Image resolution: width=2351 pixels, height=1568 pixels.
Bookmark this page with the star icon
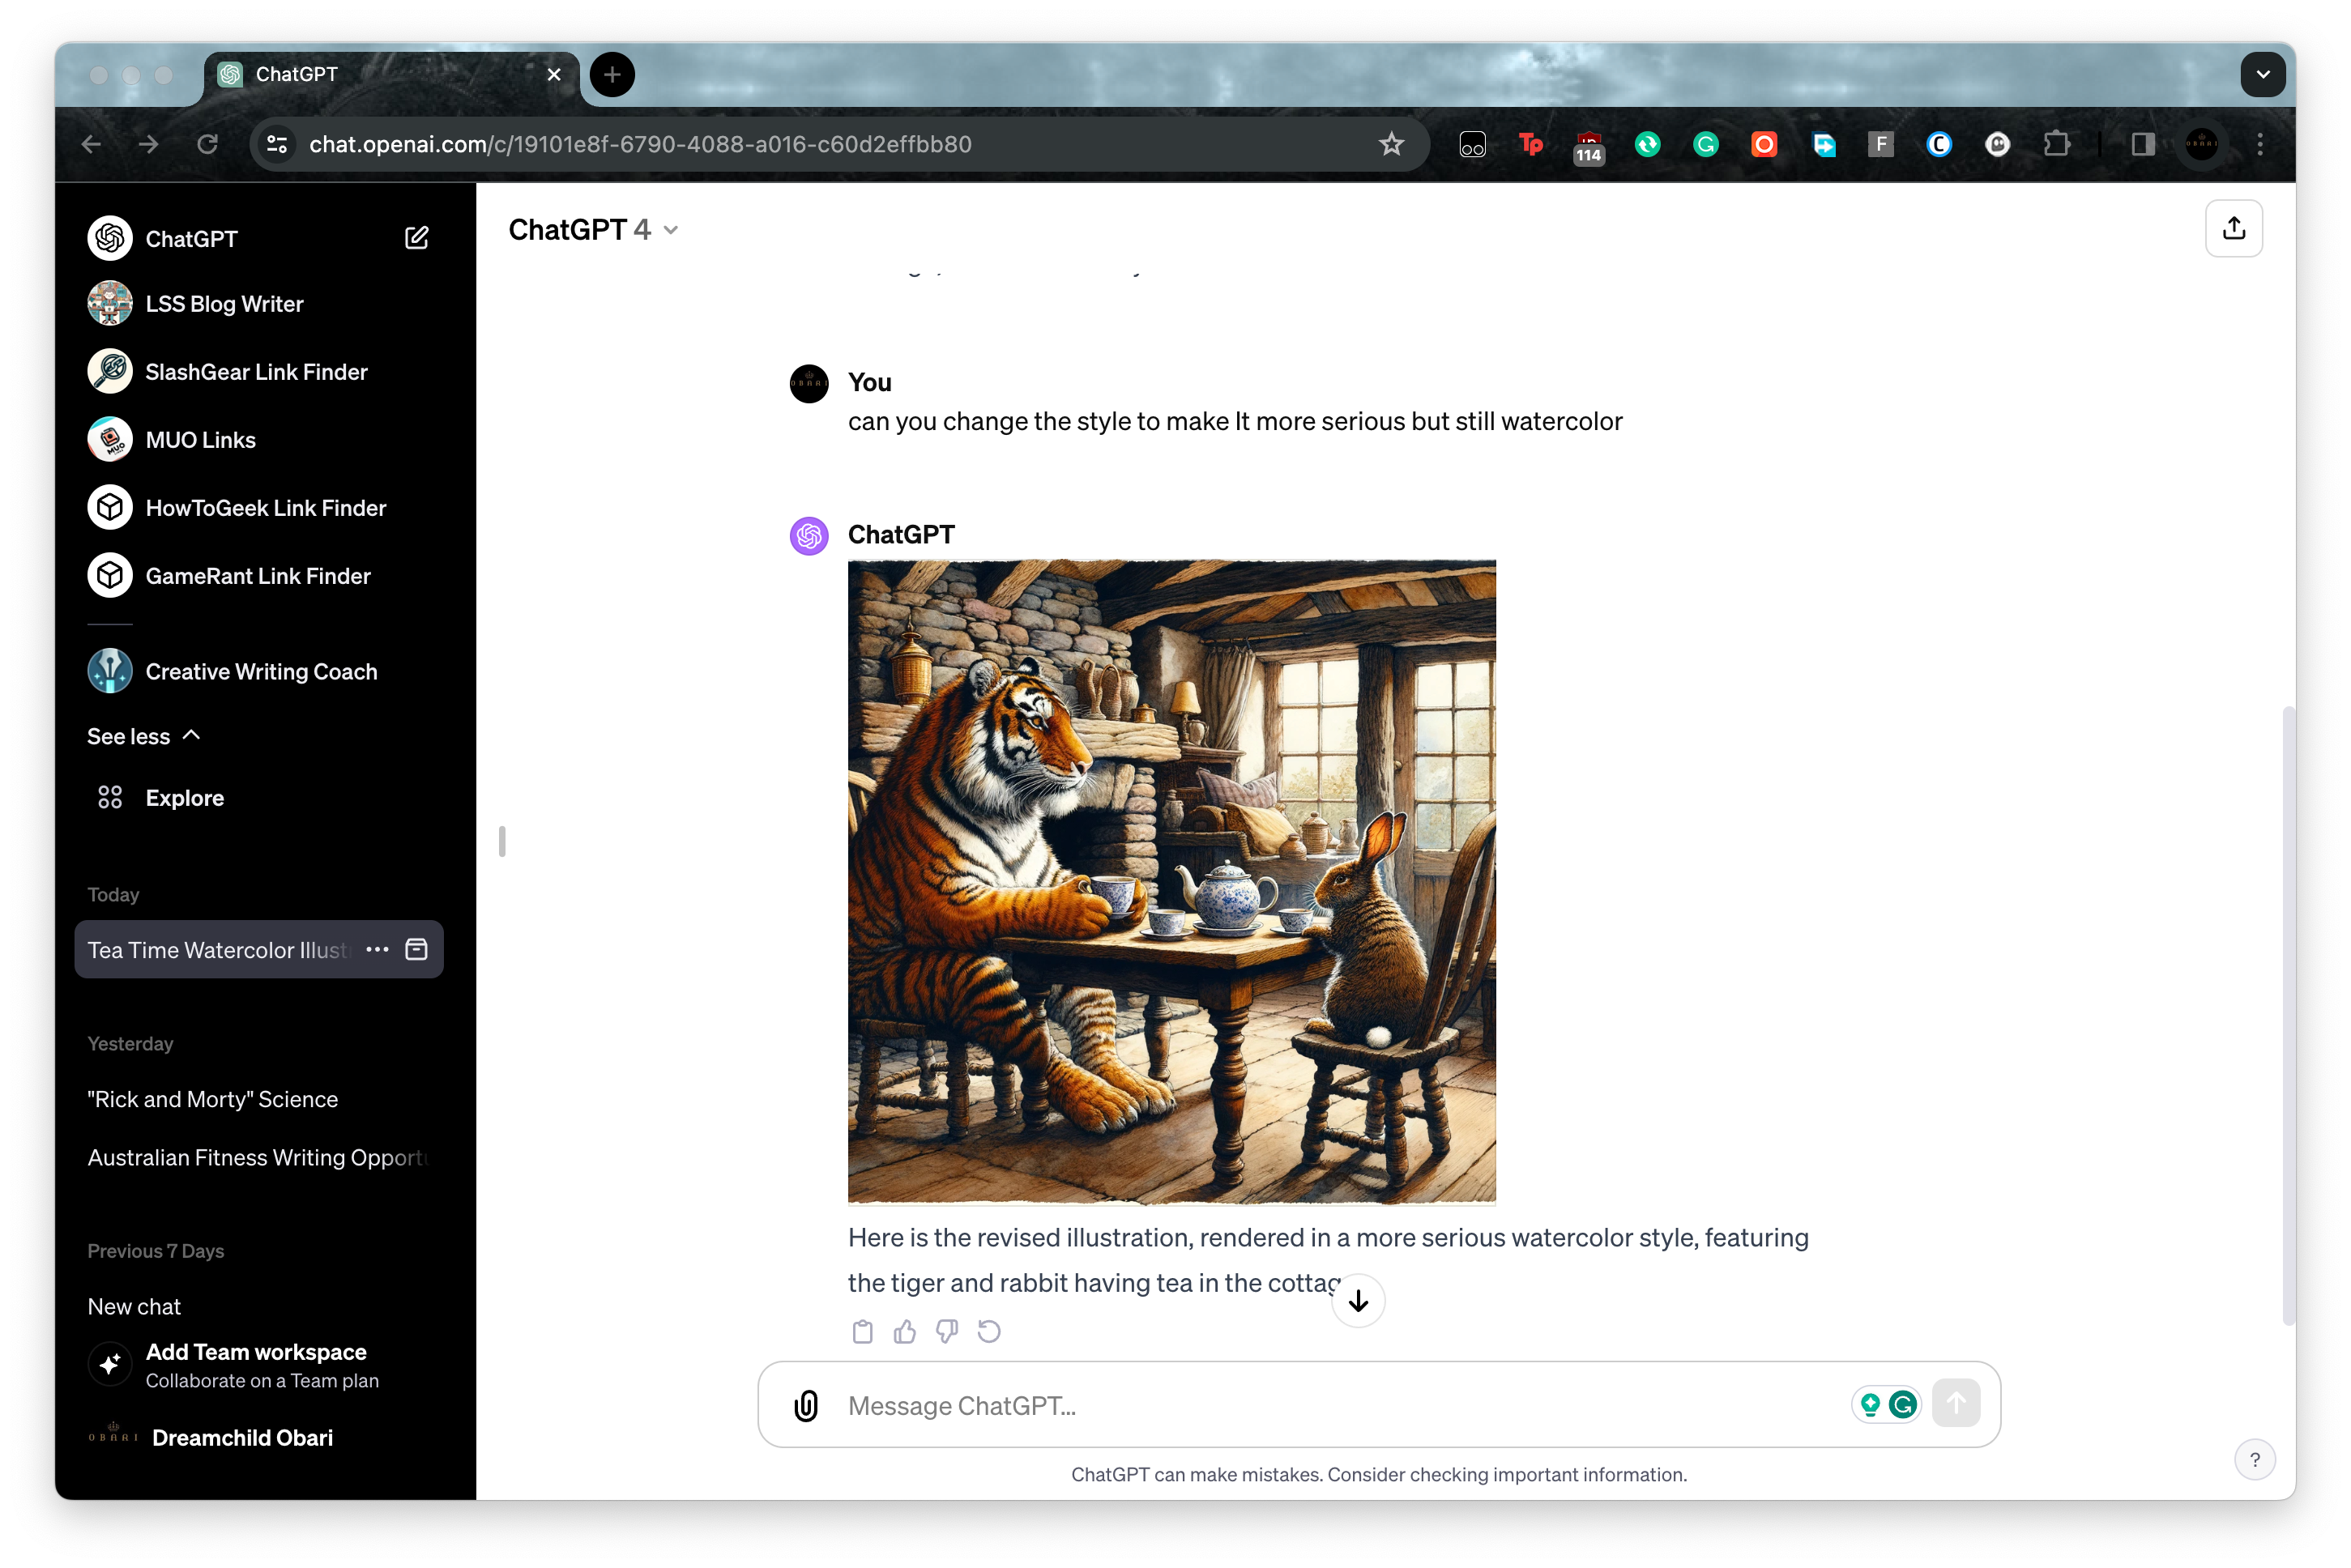tap(1390, 144)
